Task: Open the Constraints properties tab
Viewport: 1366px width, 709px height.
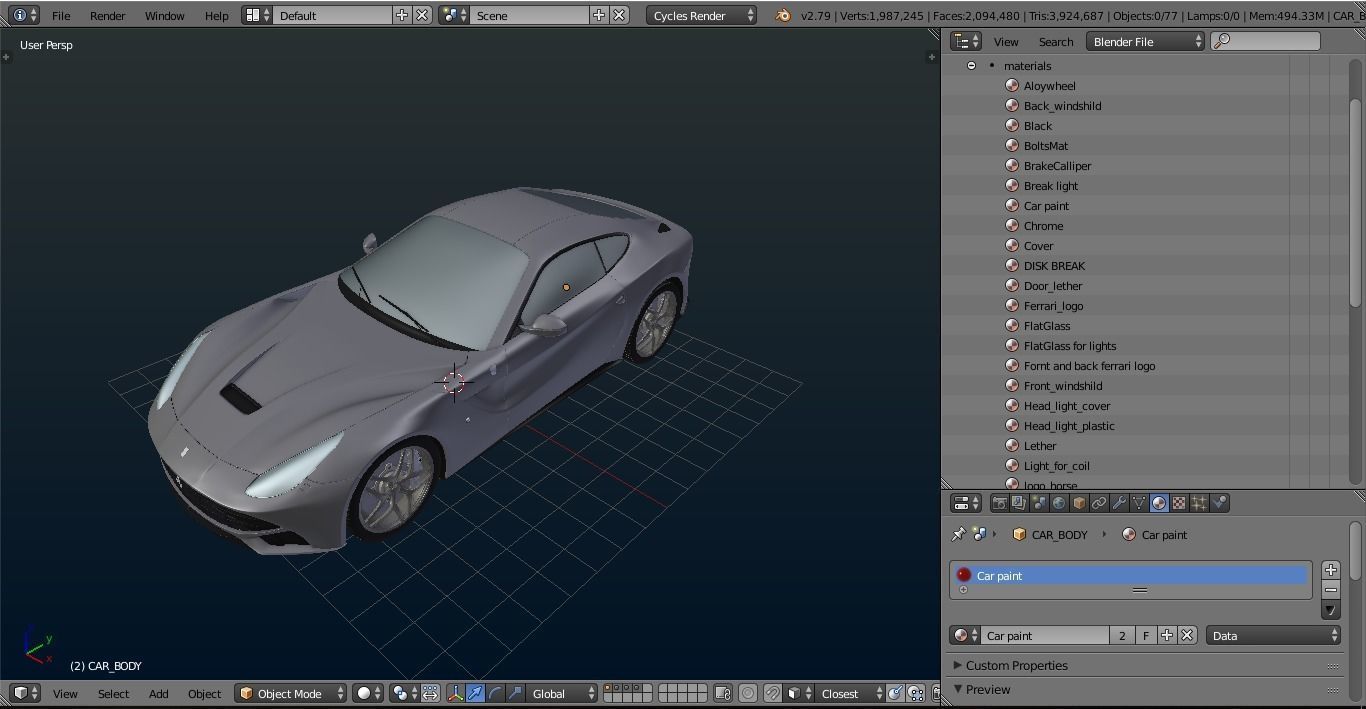Action: (x=1099, y=503)
